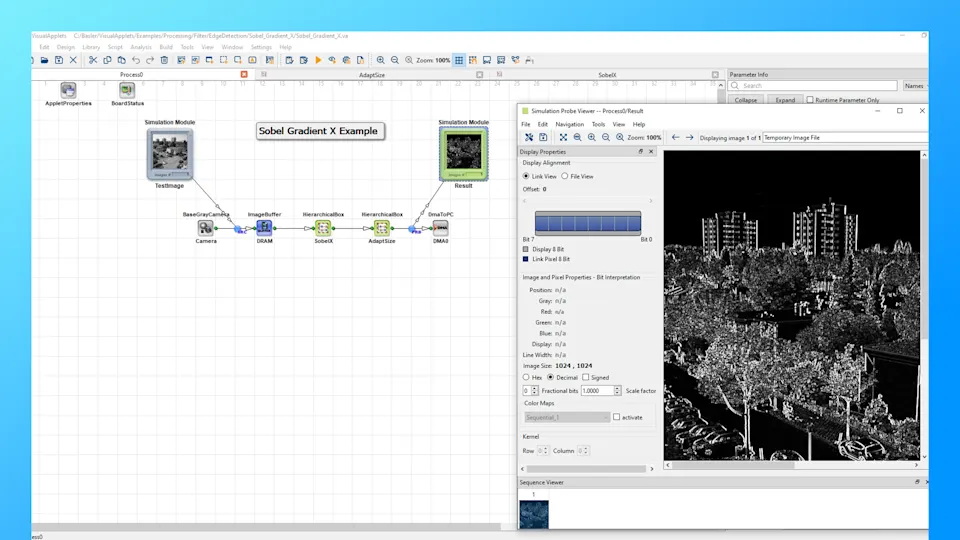
Task: Select the image thumbnail in Sequence Viewer
Action: [x=534, y=514]
